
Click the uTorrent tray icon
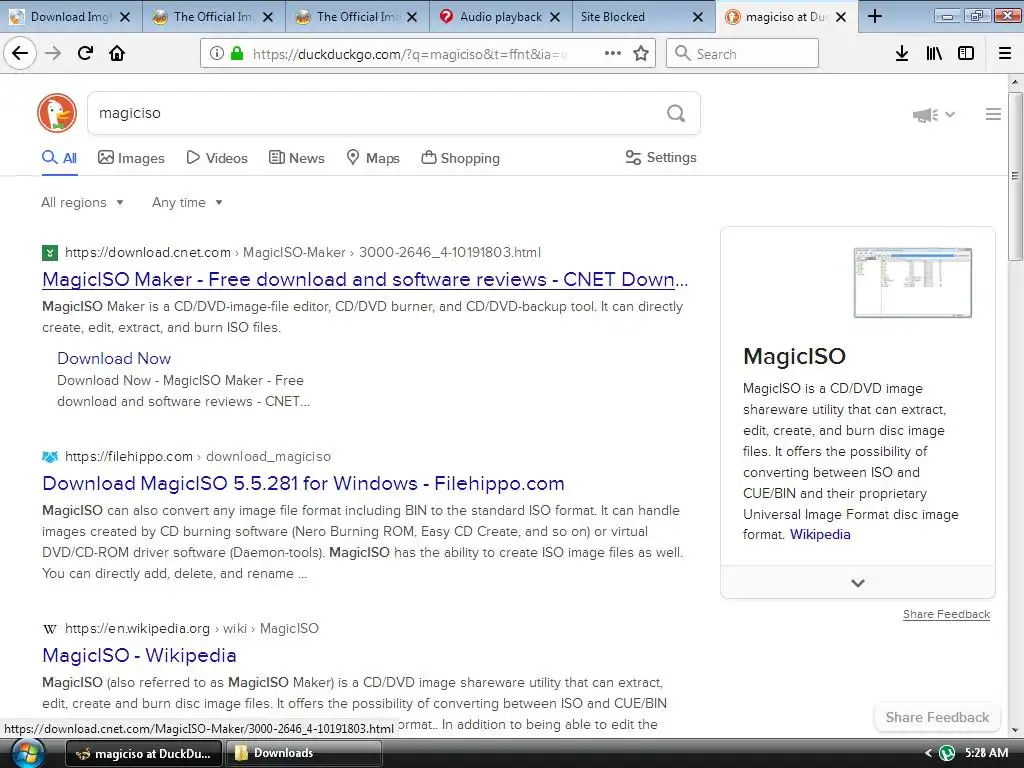pyautogui.click(x=947, y=754)
